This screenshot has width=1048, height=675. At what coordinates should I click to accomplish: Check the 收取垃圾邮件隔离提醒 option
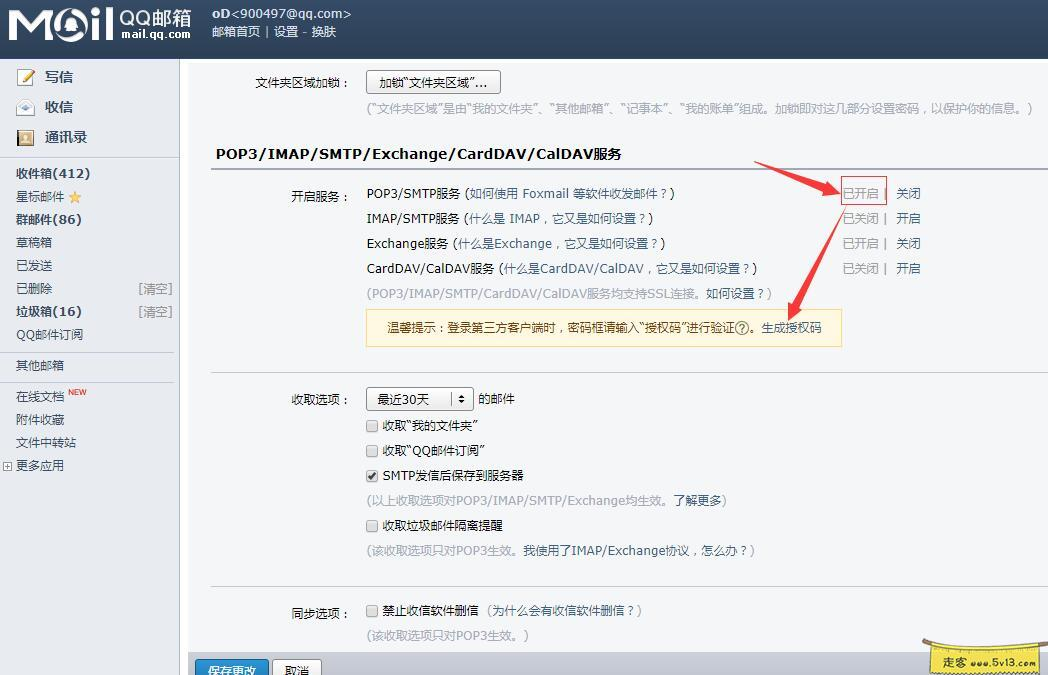point(371,525)
